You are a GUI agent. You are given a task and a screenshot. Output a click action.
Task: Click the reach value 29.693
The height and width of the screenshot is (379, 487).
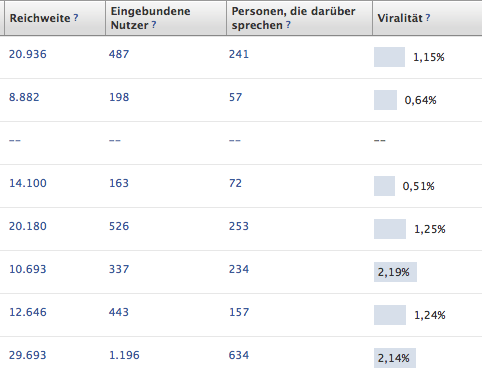click(28, 355)
